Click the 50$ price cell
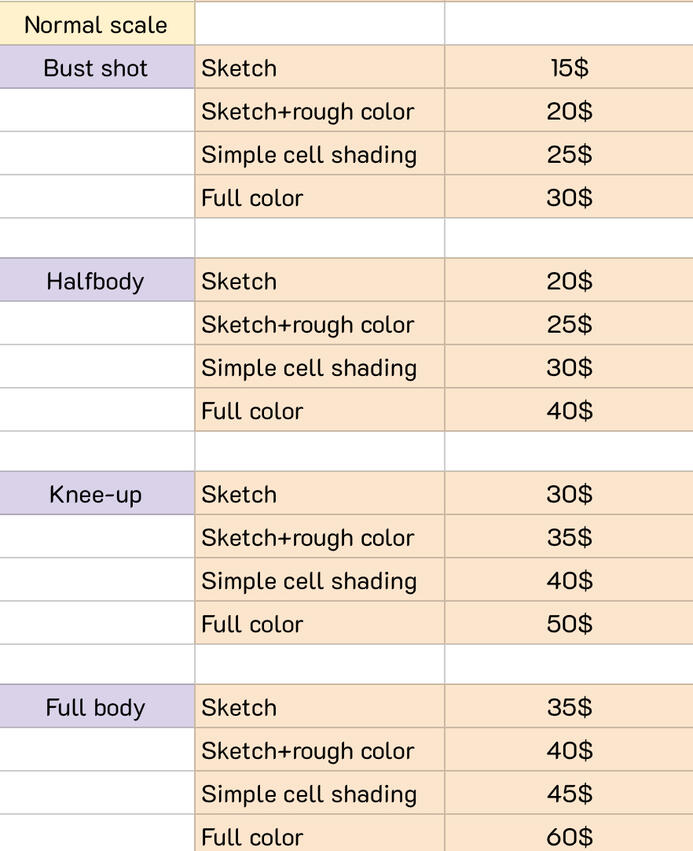The height and width of the screenshot is (851, 693). point(569,624)
